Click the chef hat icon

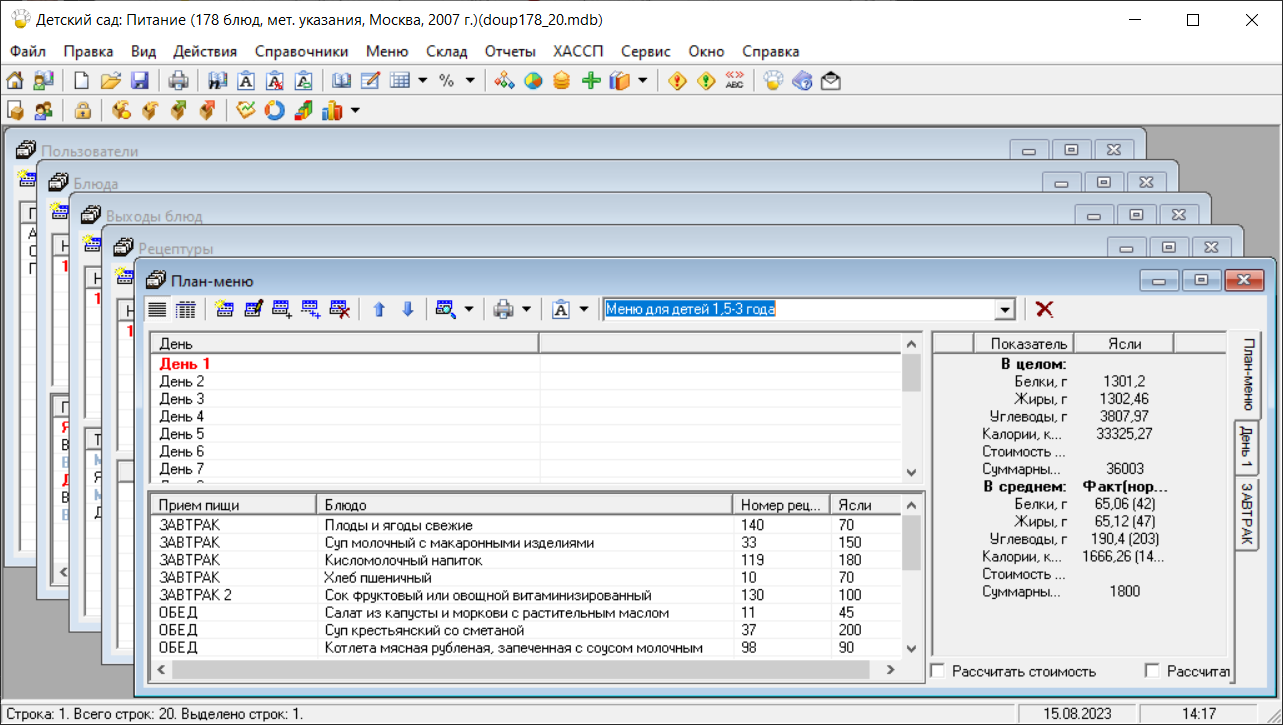[x=773, y=81]
